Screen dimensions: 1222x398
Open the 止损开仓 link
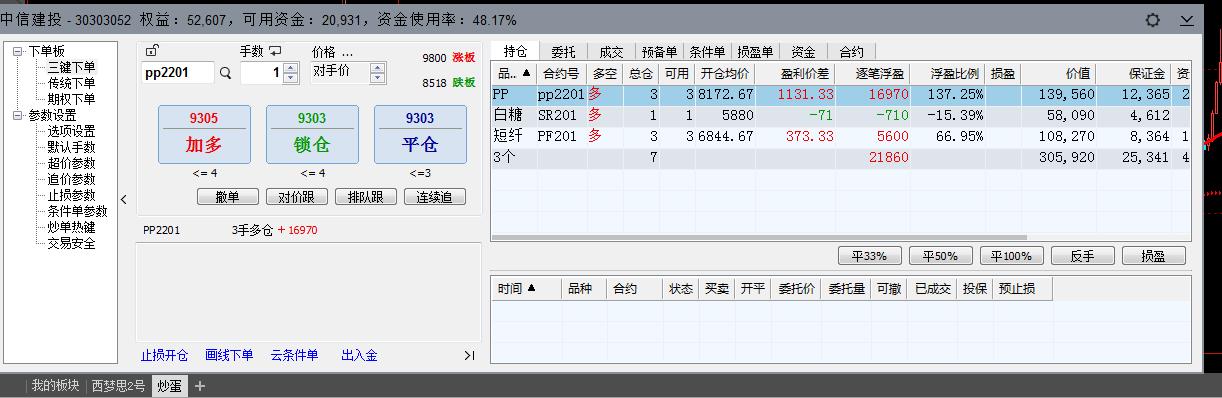coord(164,355)
